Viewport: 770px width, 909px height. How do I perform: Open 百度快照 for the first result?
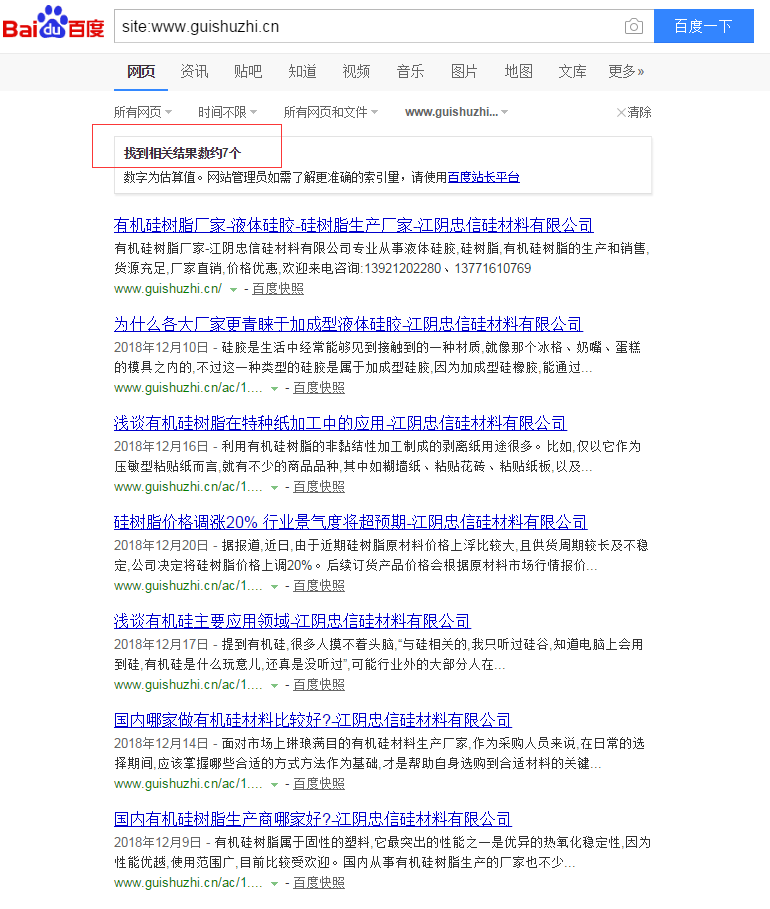point(277,289)
